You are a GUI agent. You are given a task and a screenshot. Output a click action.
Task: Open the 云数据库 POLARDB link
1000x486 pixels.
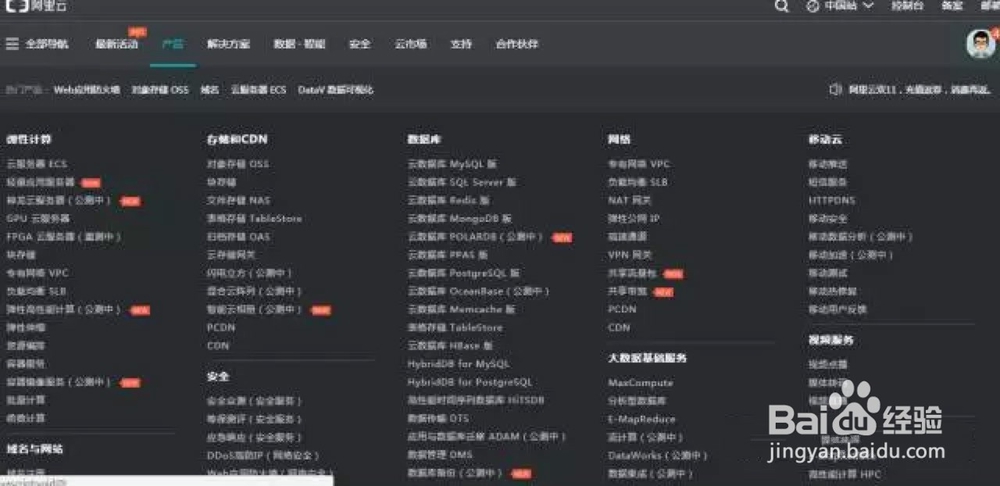[475, 237]
